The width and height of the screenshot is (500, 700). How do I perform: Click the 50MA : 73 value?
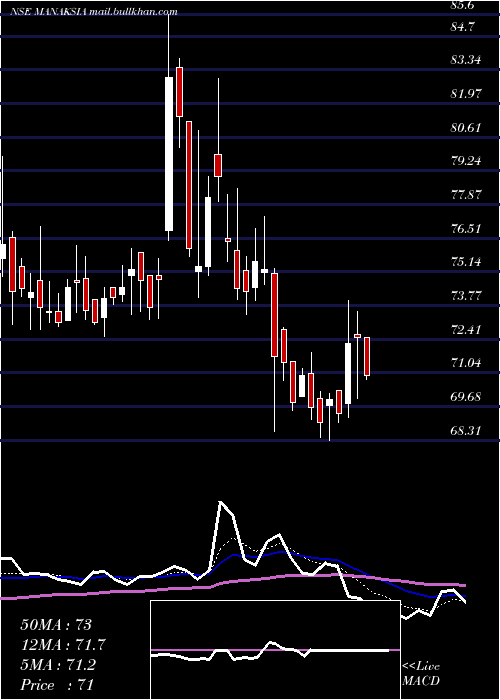click(x=56, y=625)
